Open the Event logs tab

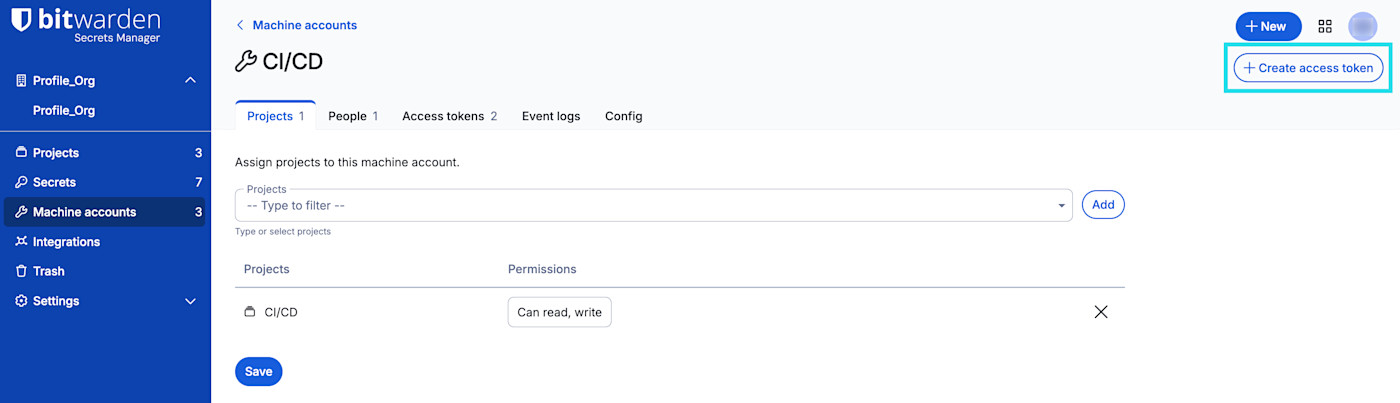(x=551, y=116)
